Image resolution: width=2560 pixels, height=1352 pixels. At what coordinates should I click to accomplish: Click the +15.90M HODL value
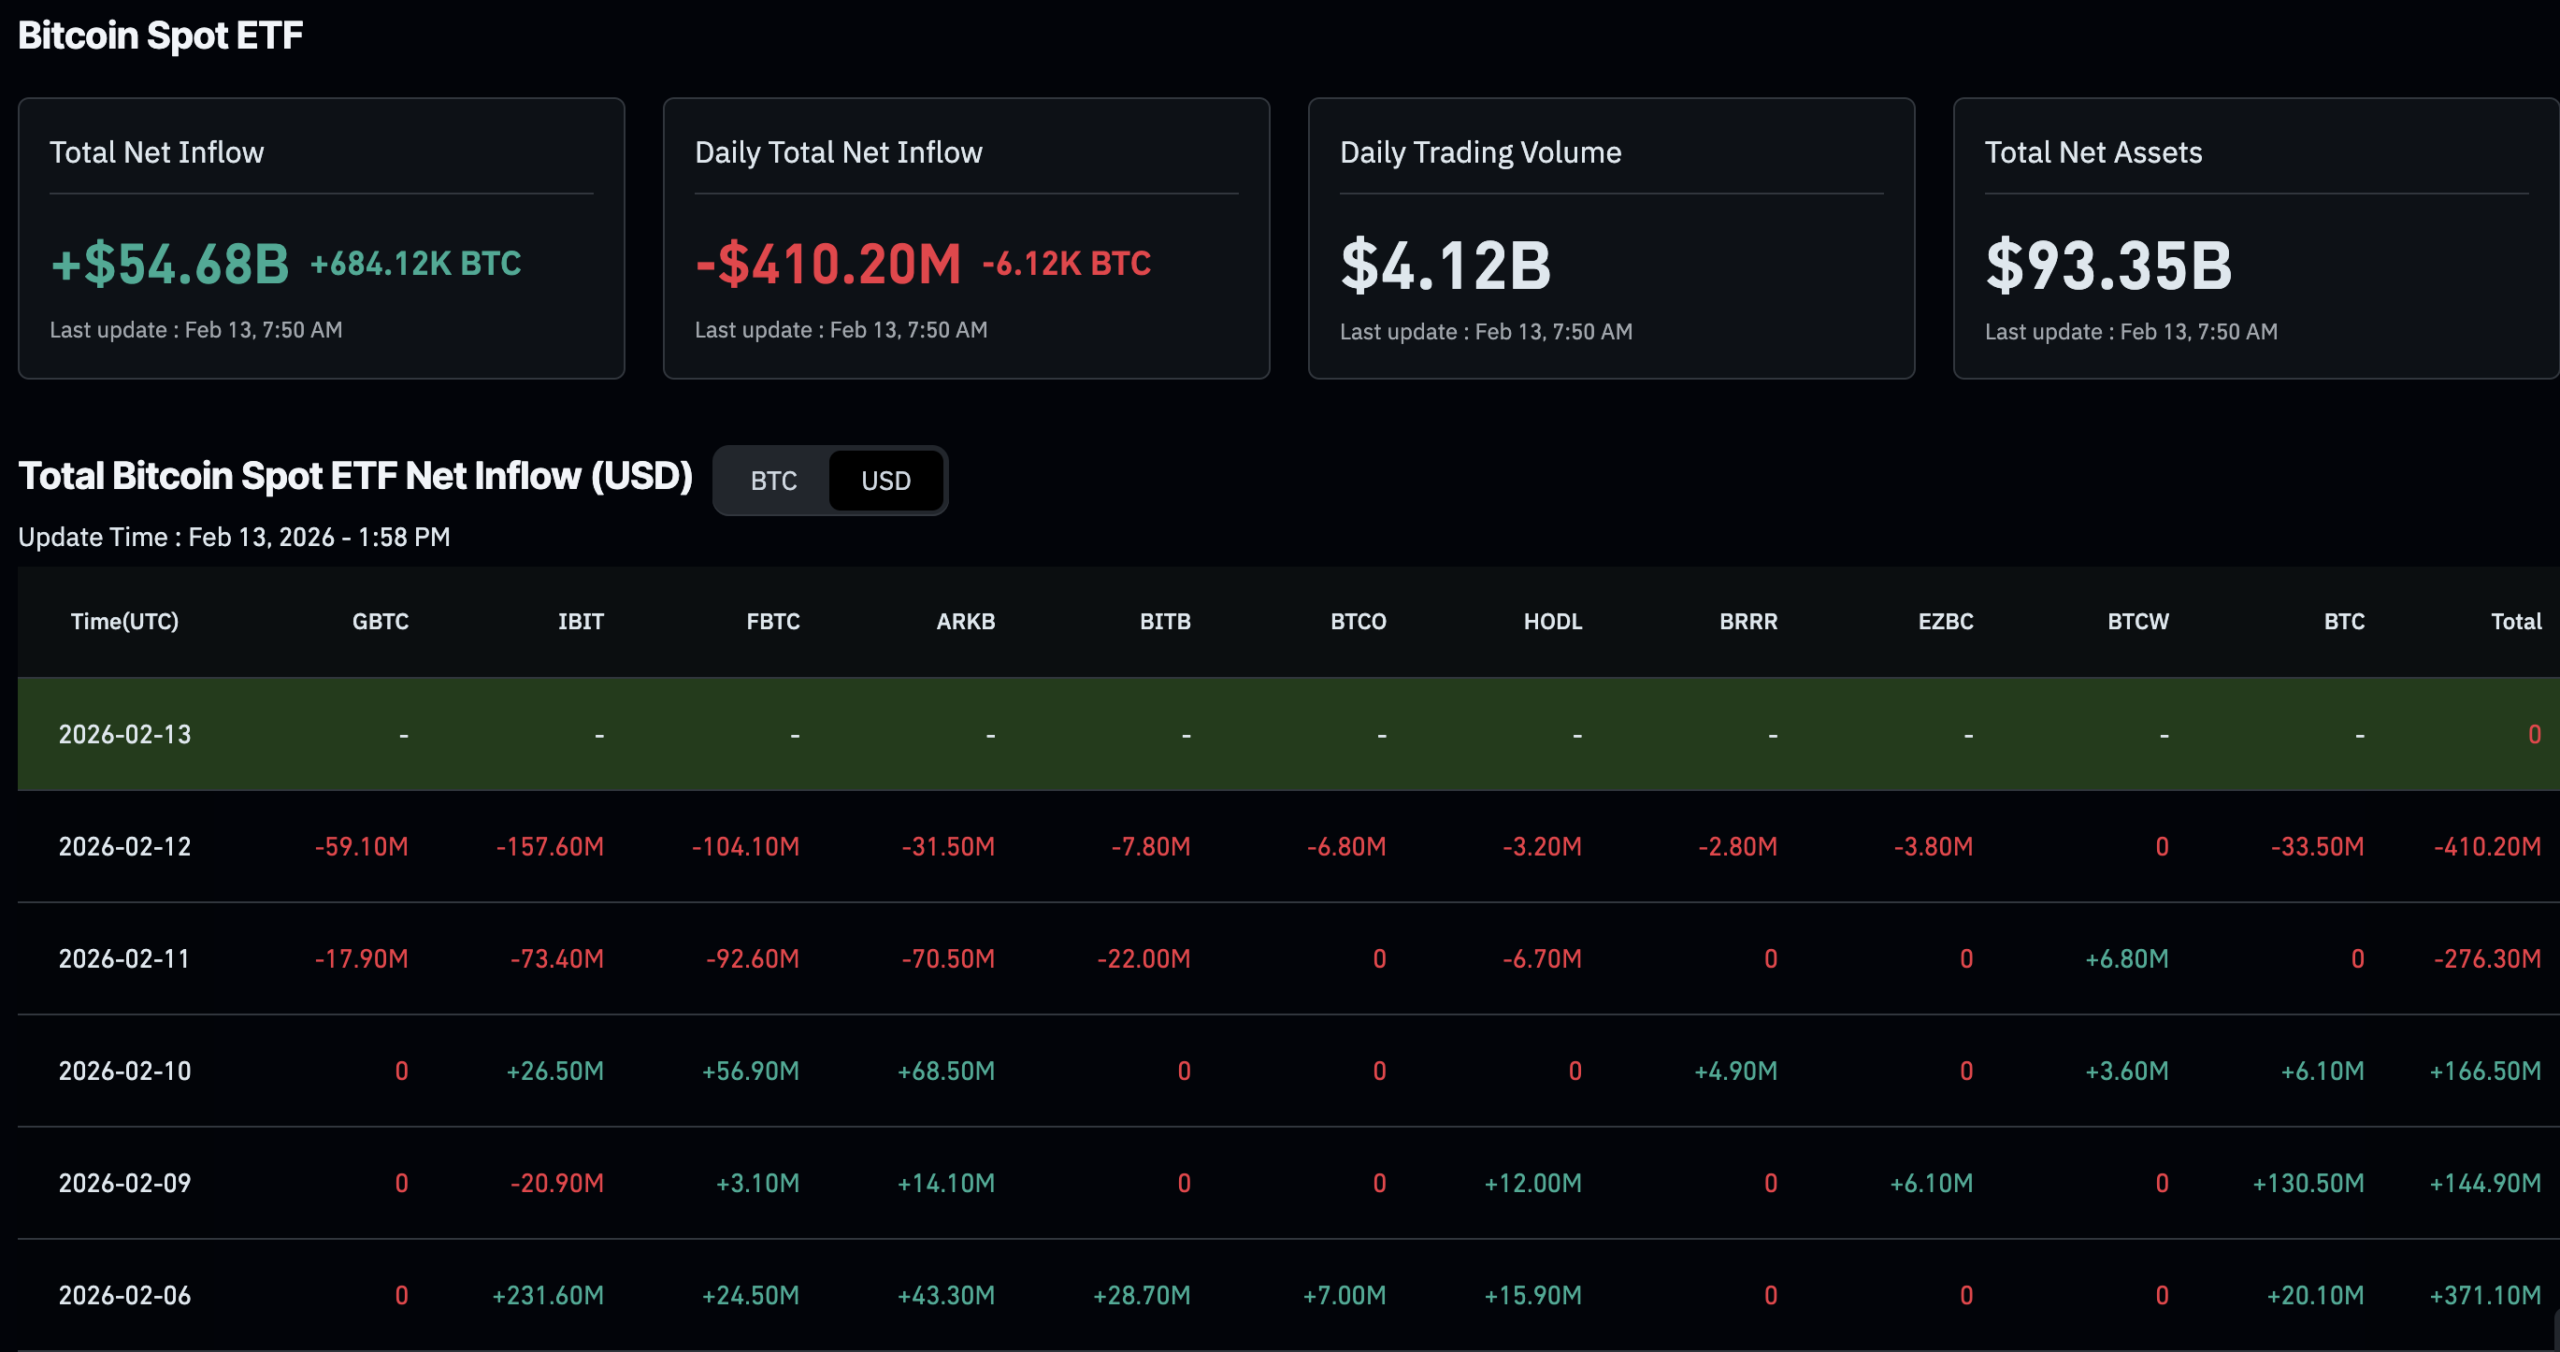pyautogui.click(x=1533, y=1294)
